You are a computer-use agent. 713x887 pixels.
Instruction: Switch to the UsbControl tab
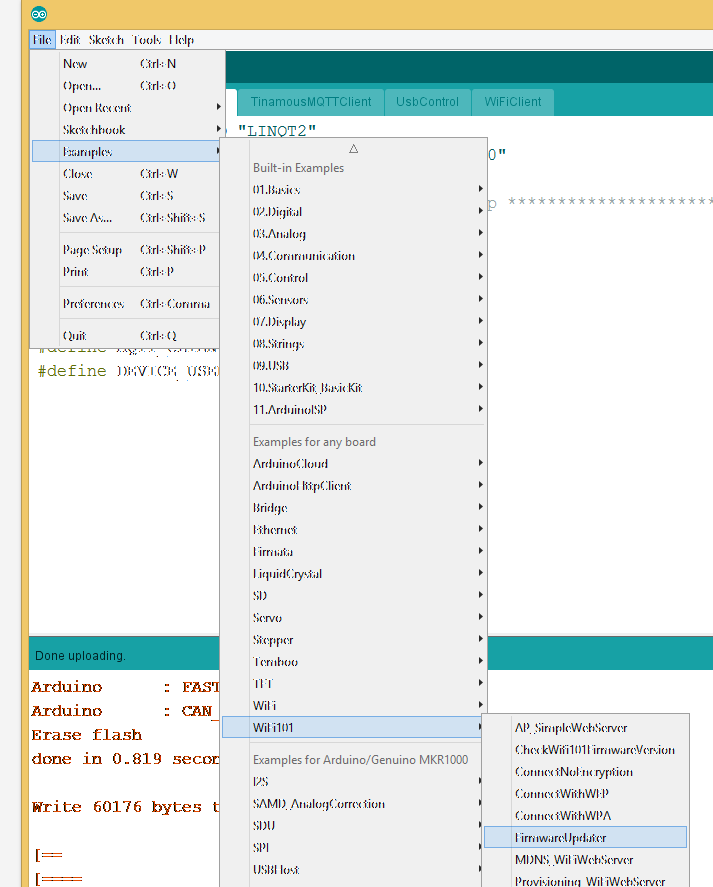point(427,102)
